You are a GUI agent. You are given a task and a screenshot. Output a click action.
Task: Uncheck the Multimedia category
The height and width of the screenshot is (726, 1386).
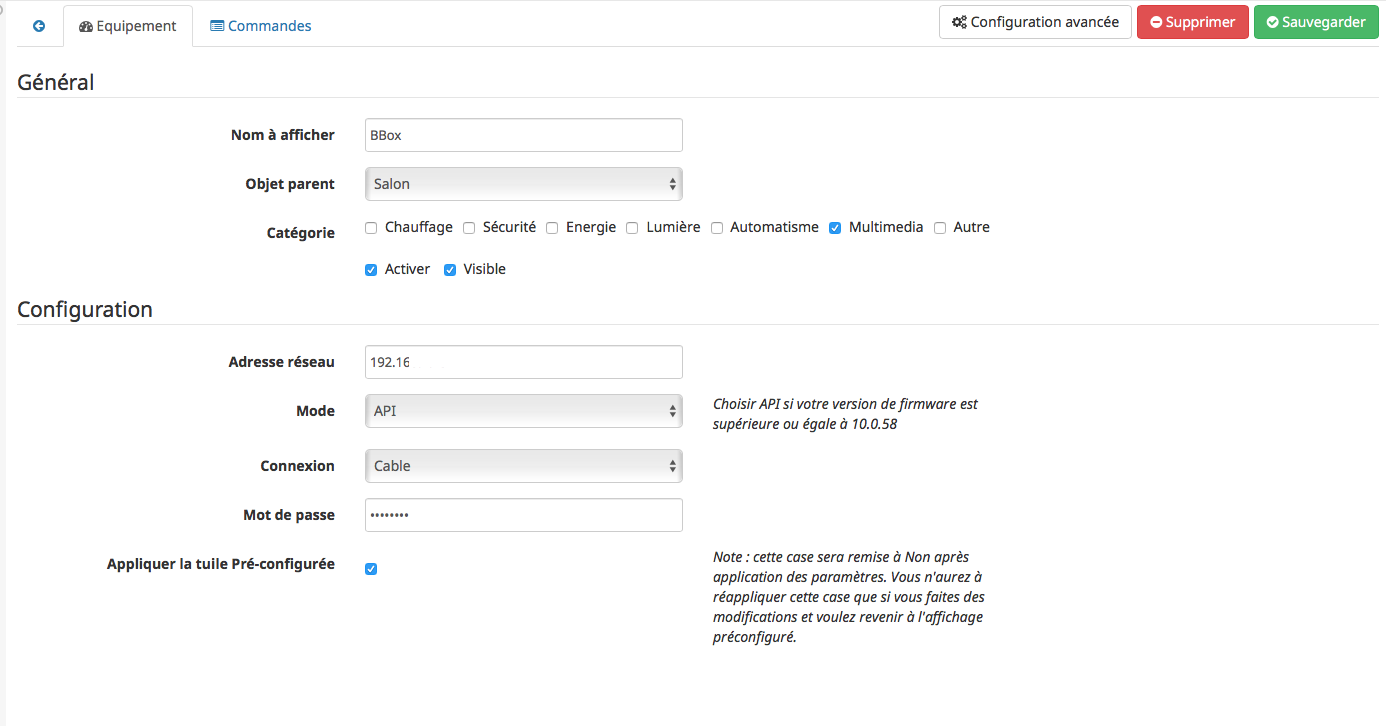click(835, 228)
